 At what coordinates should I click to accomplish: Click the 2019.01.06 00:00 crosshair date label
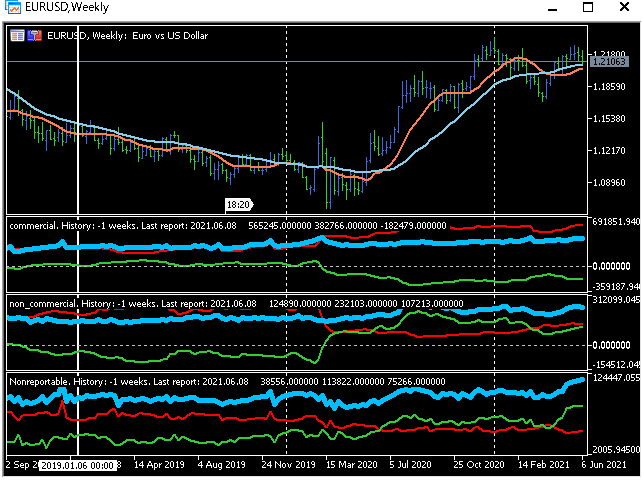(77, 466)
